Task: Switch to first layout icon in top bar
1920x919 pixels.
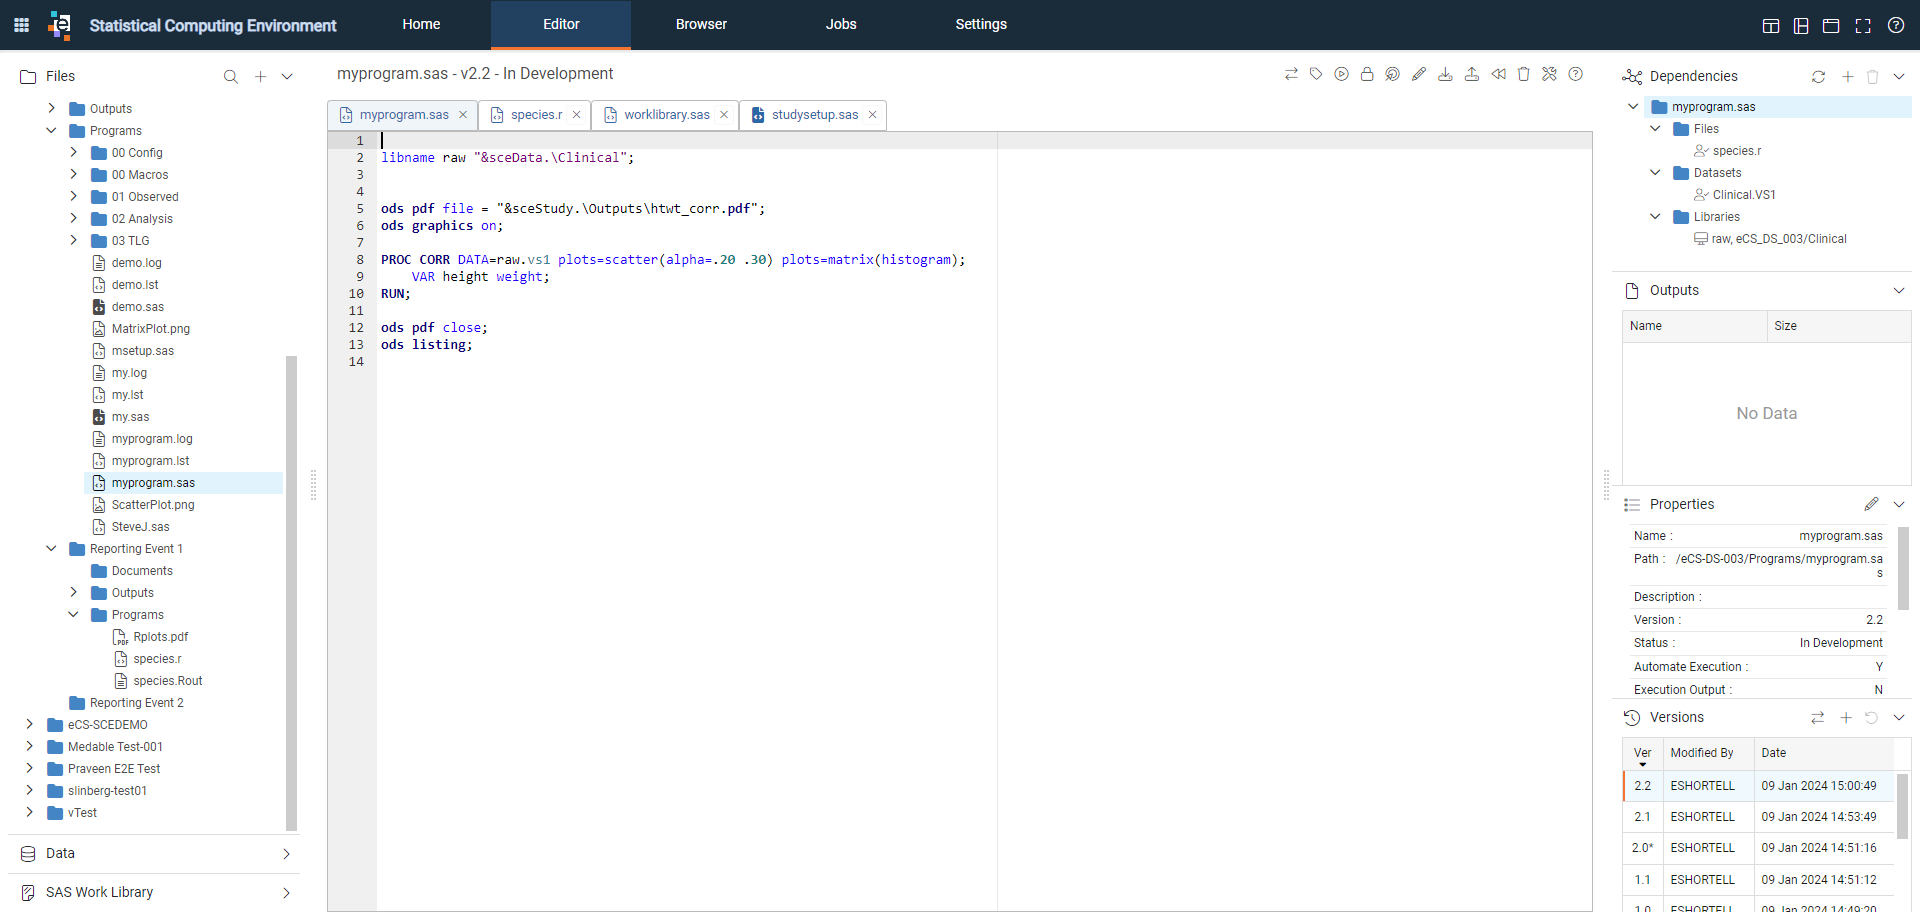Action: click(1771, 26)
